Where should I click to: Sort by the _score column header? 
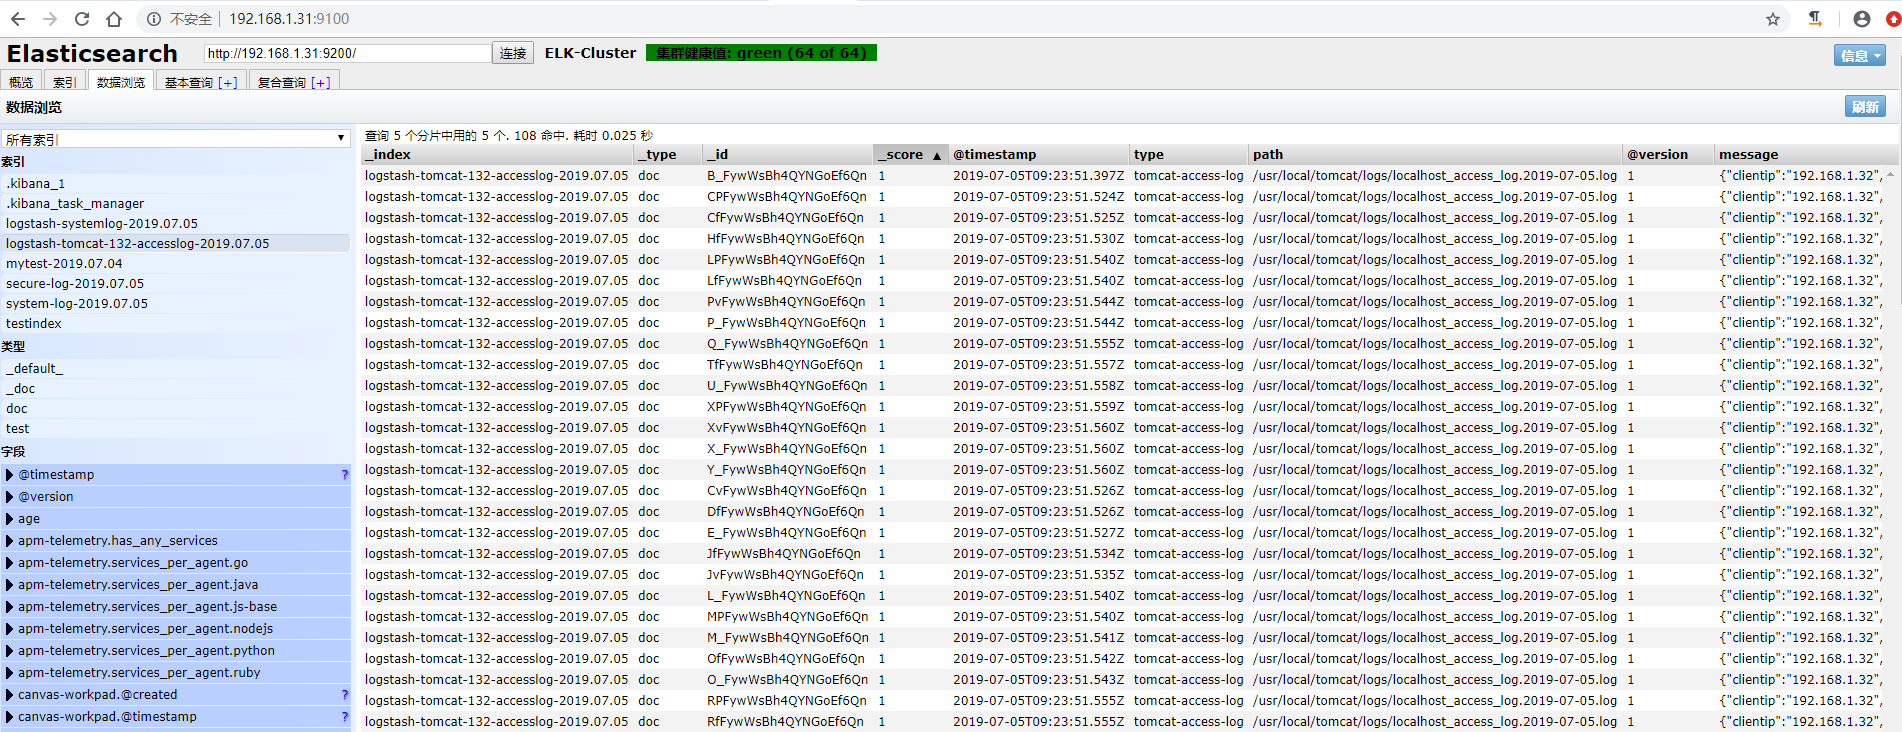click(910, 155)
